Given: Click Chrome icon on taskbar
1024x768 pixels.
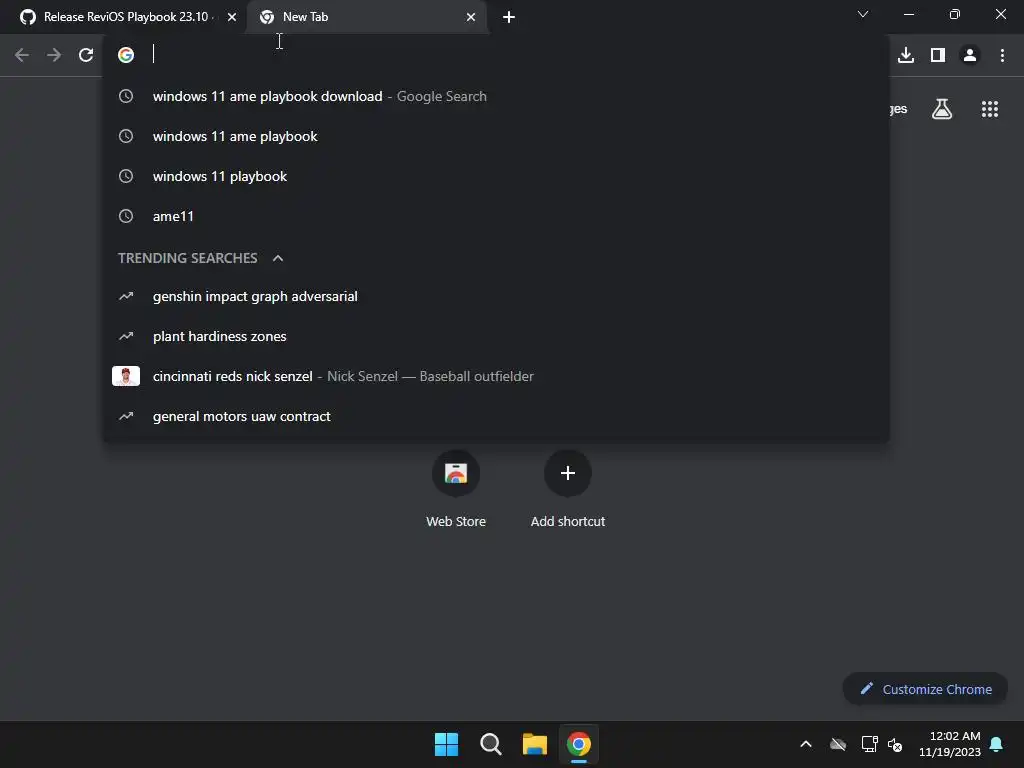Looking at the screenshot, I should coord(579,744).
